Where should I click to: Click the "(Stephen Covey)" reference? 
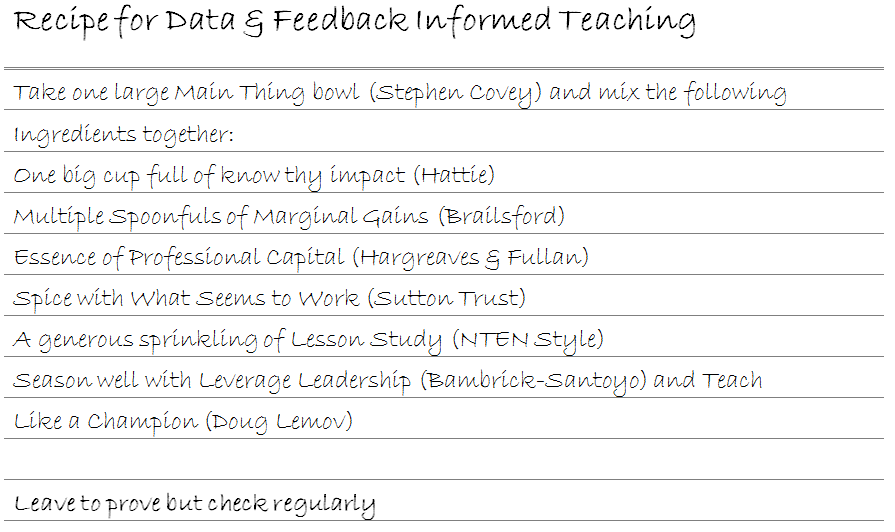456,94
